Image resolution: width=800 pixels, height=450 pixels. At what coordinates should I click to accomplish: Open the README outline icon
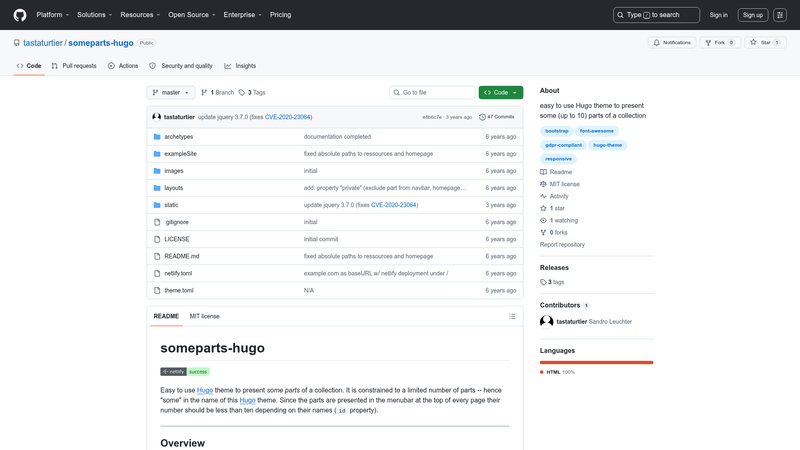tap(512, 316)
